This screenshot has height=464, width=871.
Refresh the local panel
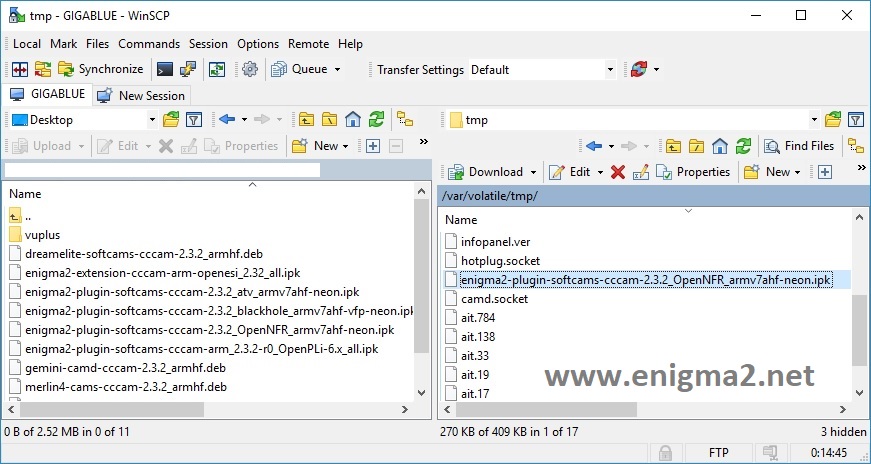pyautogui.click(x=376, y=119)
